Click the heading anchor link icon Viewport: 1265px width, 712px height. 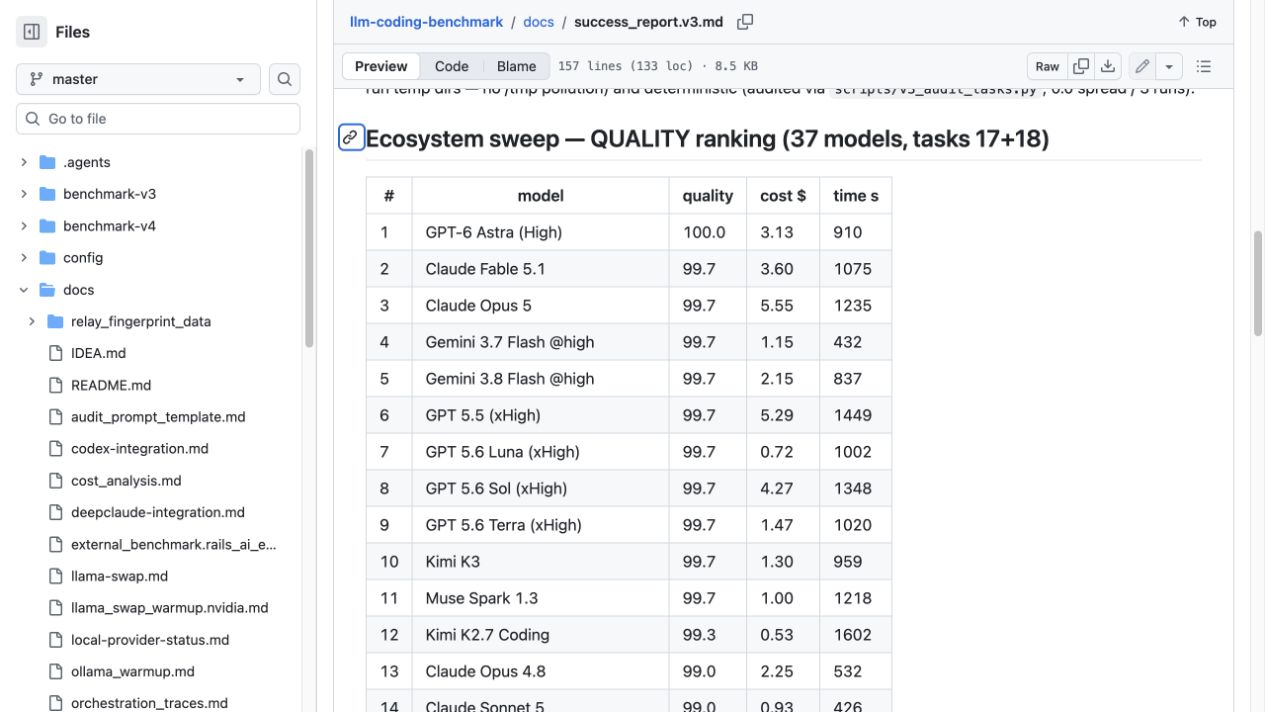(x=351, y=138)
